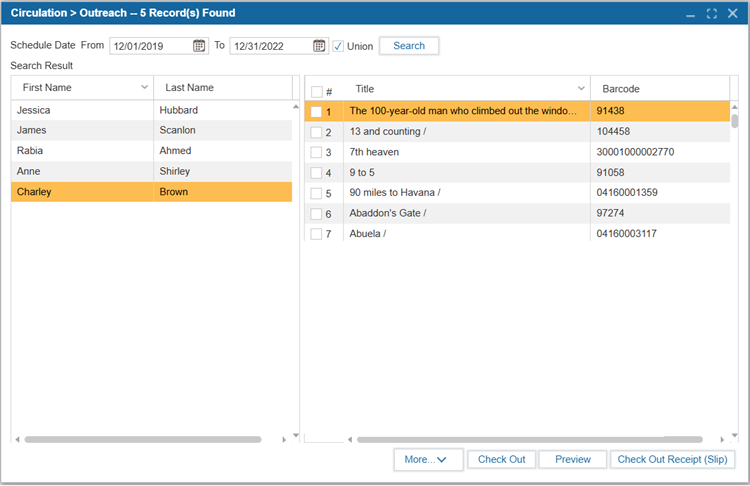The width and height of the screenshot is (750, 486).
Task: Click the titles list horizontal scrollbar
Action: click(x=529, y=439)
